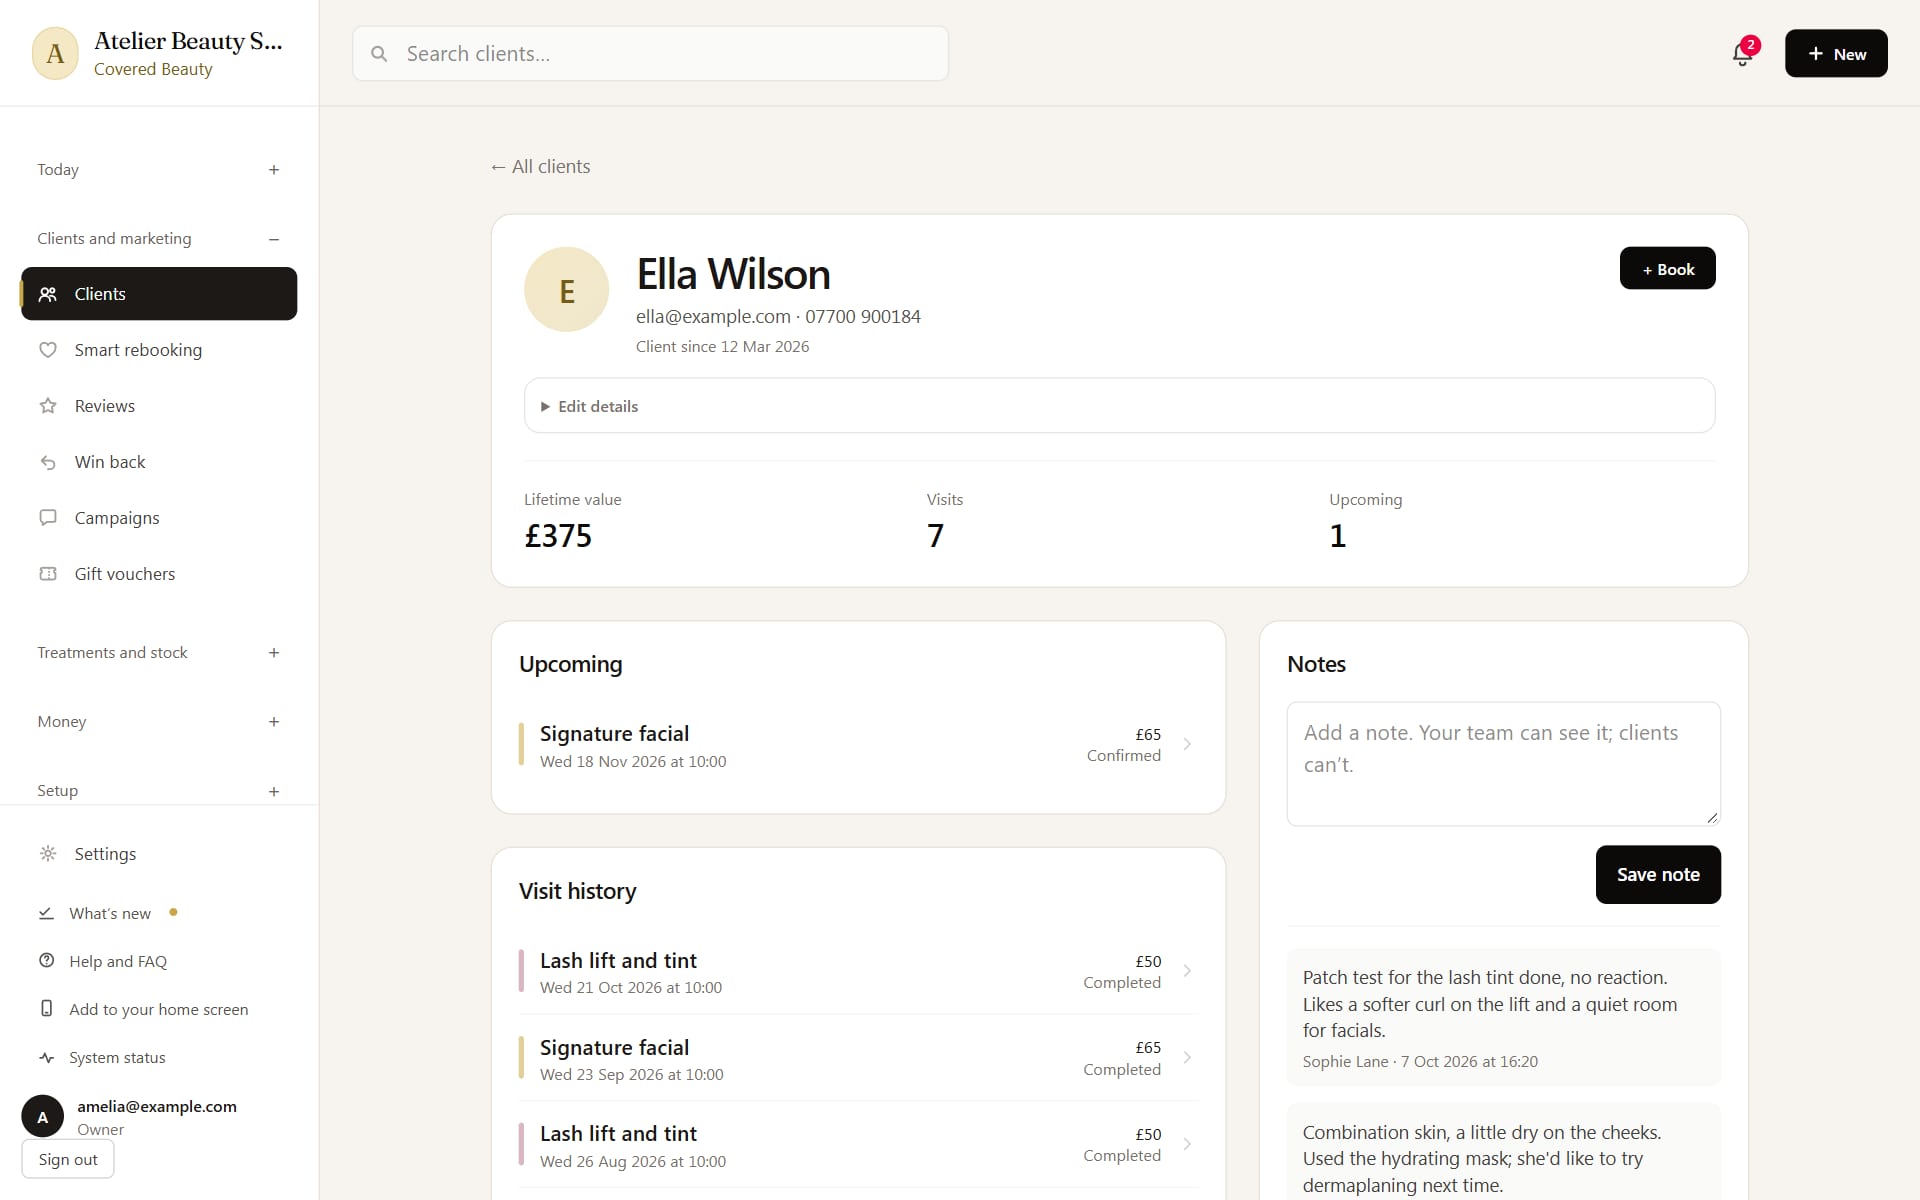Screen dimensions: 1920x1200
Task: Click the amelia account avatar
Action: coord(43,1117)
